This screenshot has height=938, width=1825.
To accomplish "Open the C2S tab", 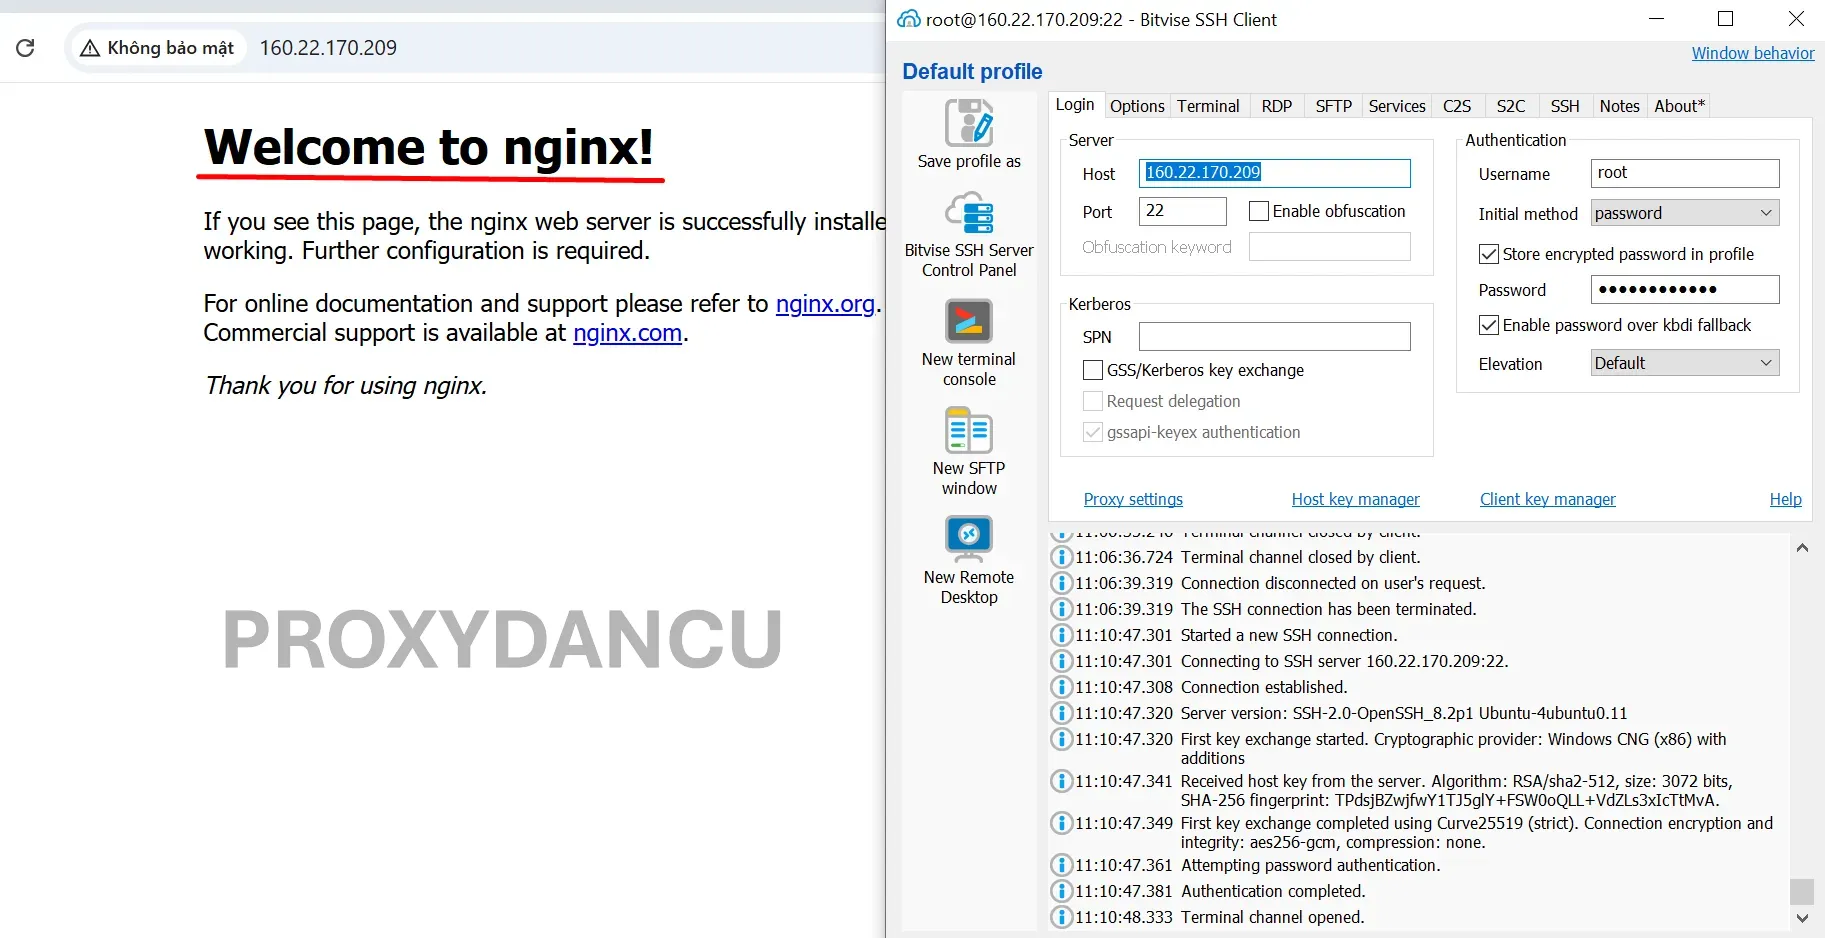I will (x=1457, y=106).
